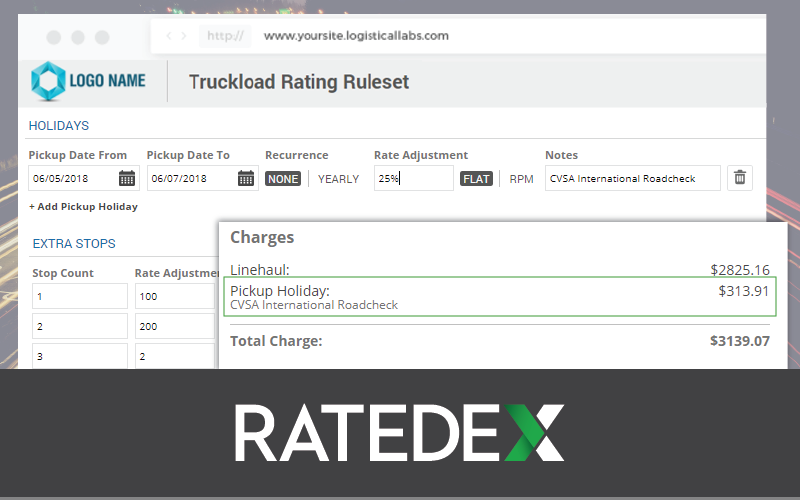
Task: Click the browser URL www.yoursite.logisticallabs.com
Action: tap(356, 36)
